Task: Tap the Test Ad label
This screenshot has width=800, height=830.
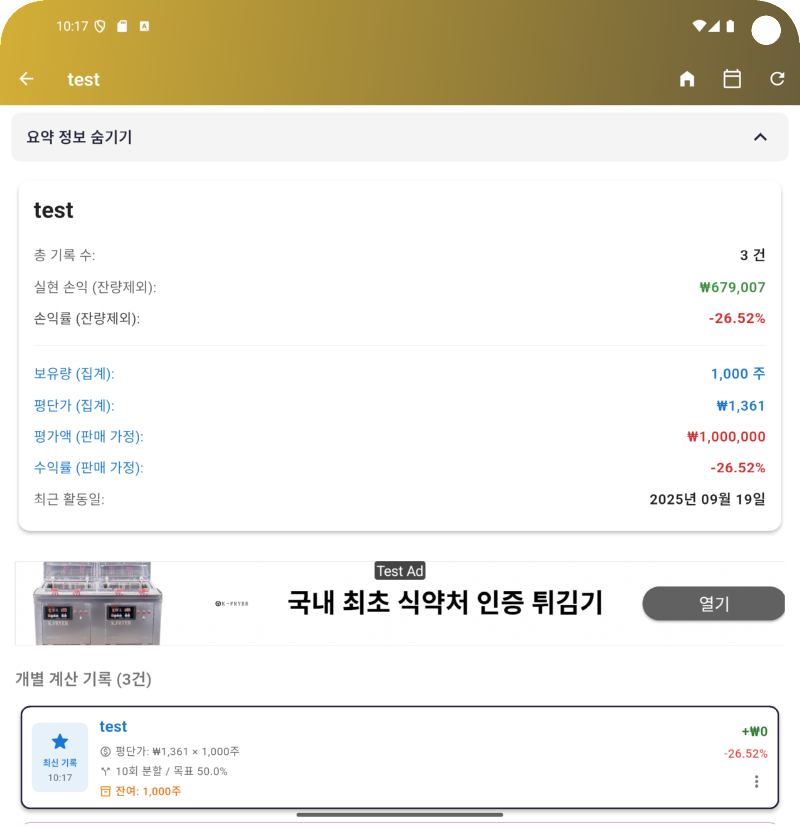Action: click(400, 571)
